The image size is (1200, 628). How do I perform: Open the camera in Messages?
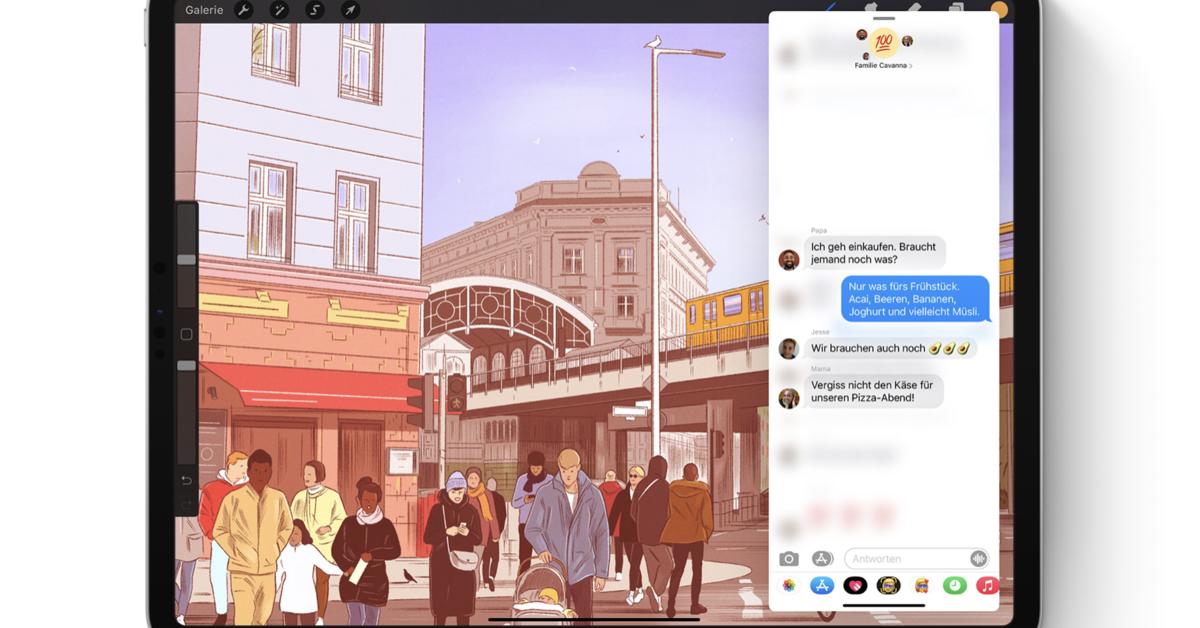[789, 559]
